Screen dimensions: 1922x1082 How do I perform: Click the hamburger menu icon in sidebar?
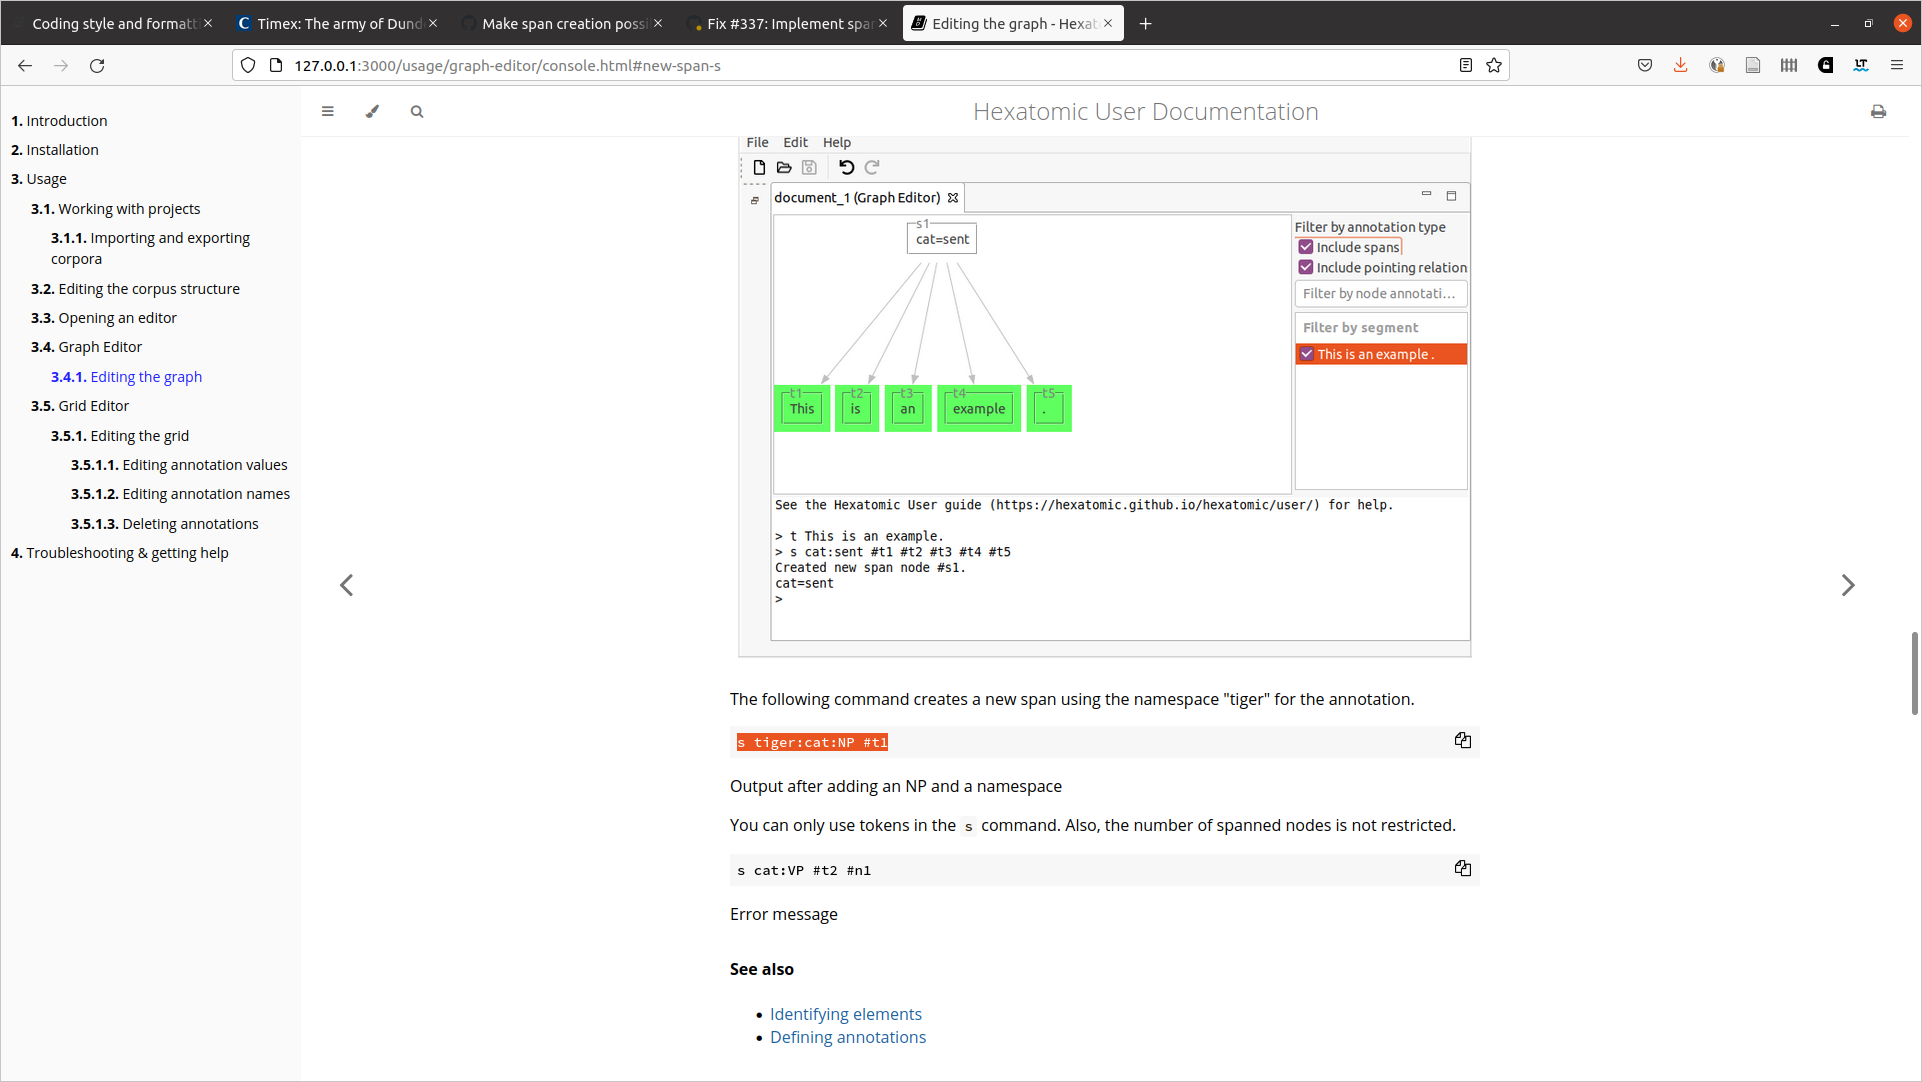(x=327, y=111)
